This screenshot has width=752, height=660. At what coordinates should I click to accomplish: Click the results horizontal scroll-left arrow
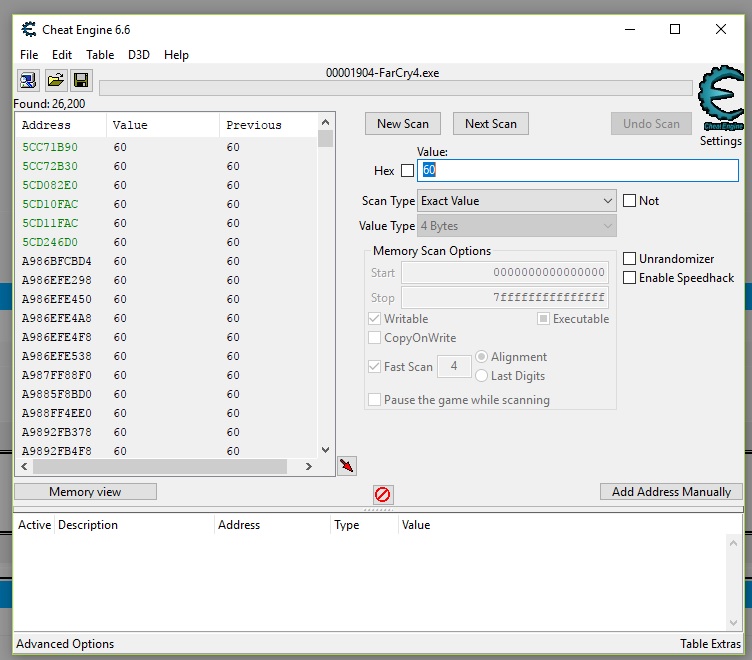(24, 466)
